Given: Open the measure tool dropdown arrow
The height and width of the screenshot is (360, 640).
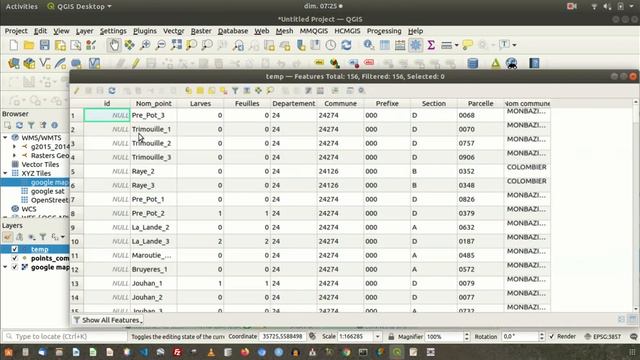Looking at the screenshot, I should (x=456, y=45).
